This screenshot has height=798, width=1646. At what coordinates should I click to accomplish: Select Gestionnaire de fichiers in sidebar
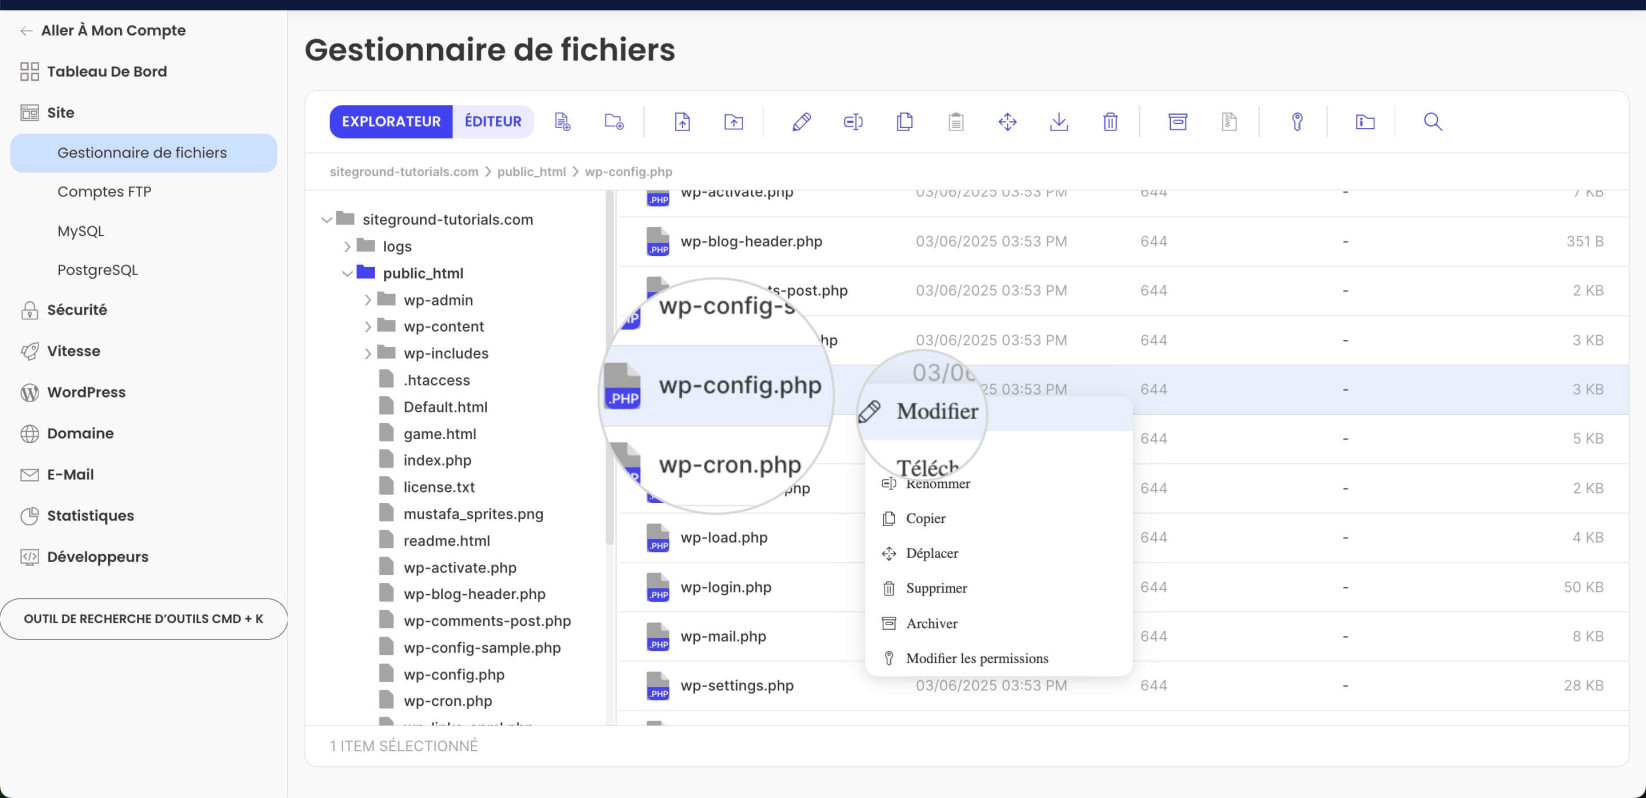pyautogui.click(x=143, y=153)
